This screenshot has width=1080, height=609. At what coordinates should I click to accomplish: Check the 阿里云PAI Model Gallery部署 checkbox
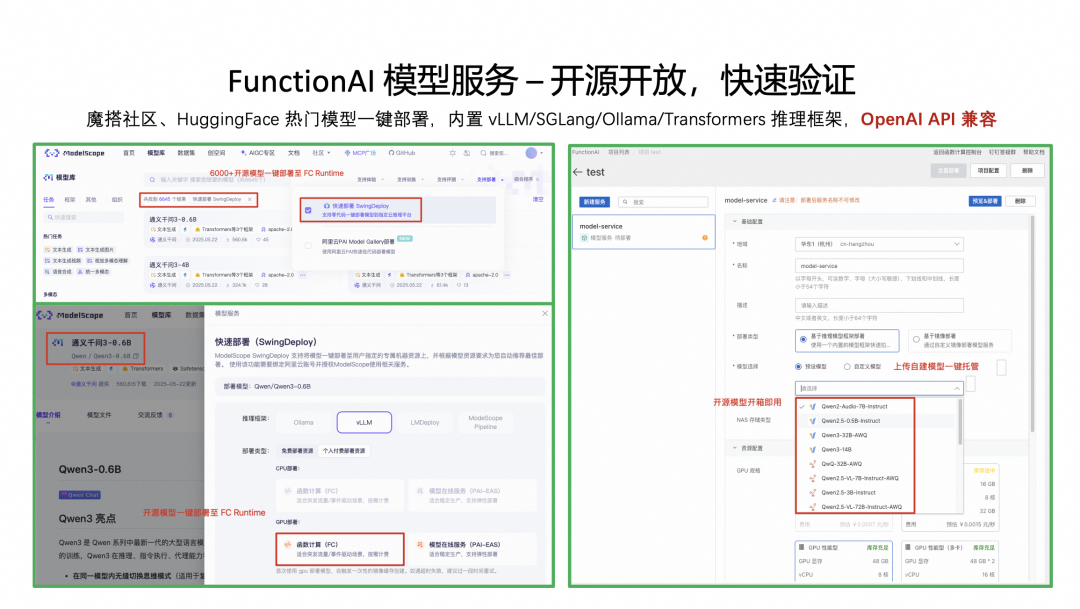[308, 245]
